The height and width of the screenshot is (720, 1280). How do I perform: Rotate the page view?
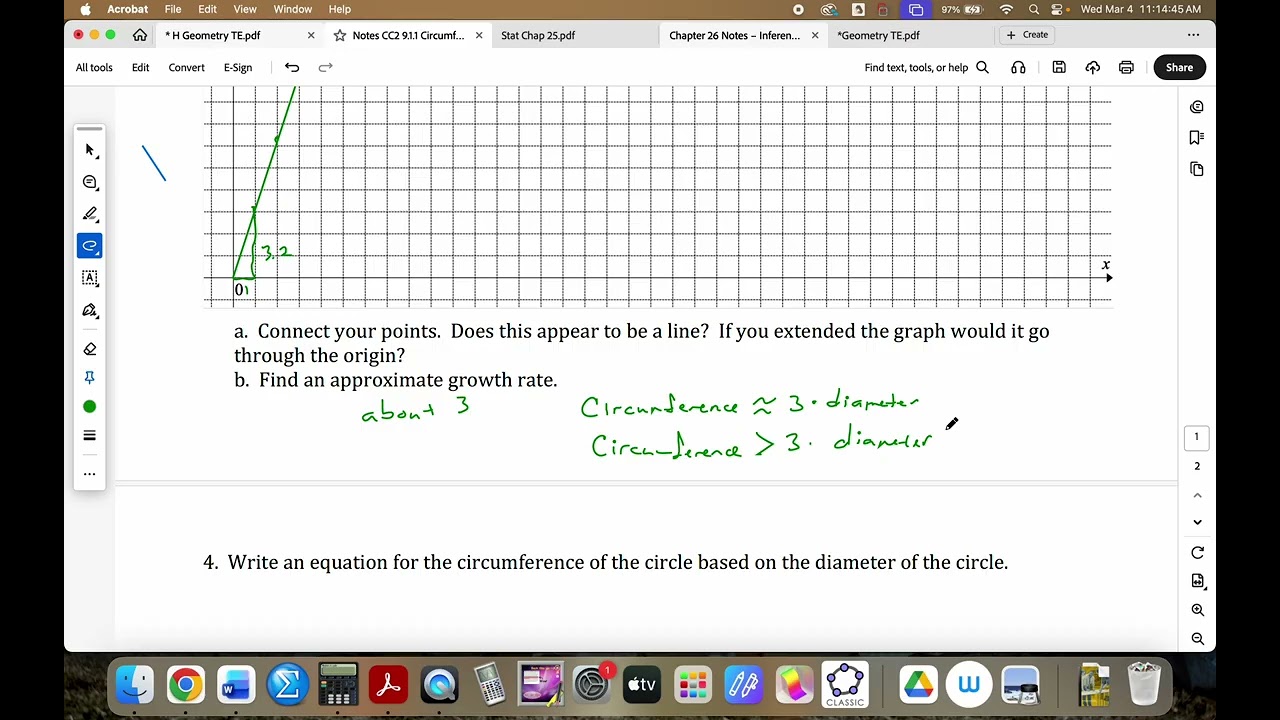coord(1197,553)
